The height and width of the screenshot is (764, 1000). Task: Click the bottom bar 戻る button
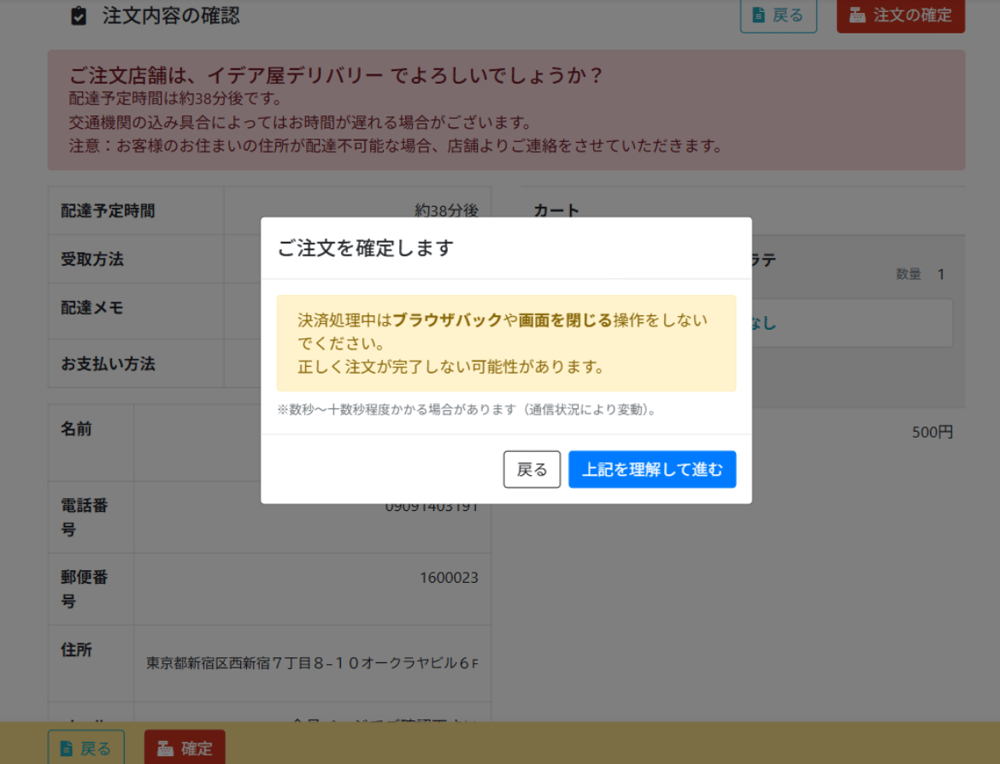coord(86,747)
